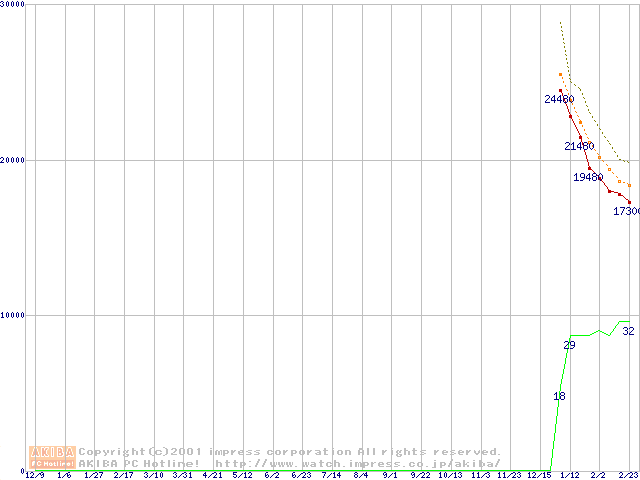Click the 1/27 date label
Screen dimensions: 640x480
(94, 476)
